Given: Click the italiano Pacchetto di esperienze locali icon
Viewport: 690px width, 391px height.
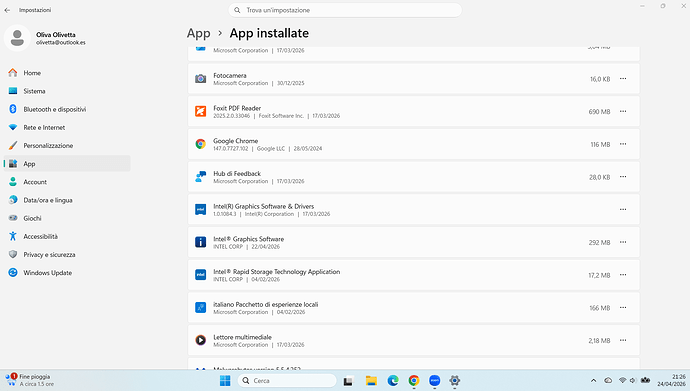Looking at the screenshot, I should [201, 307].
